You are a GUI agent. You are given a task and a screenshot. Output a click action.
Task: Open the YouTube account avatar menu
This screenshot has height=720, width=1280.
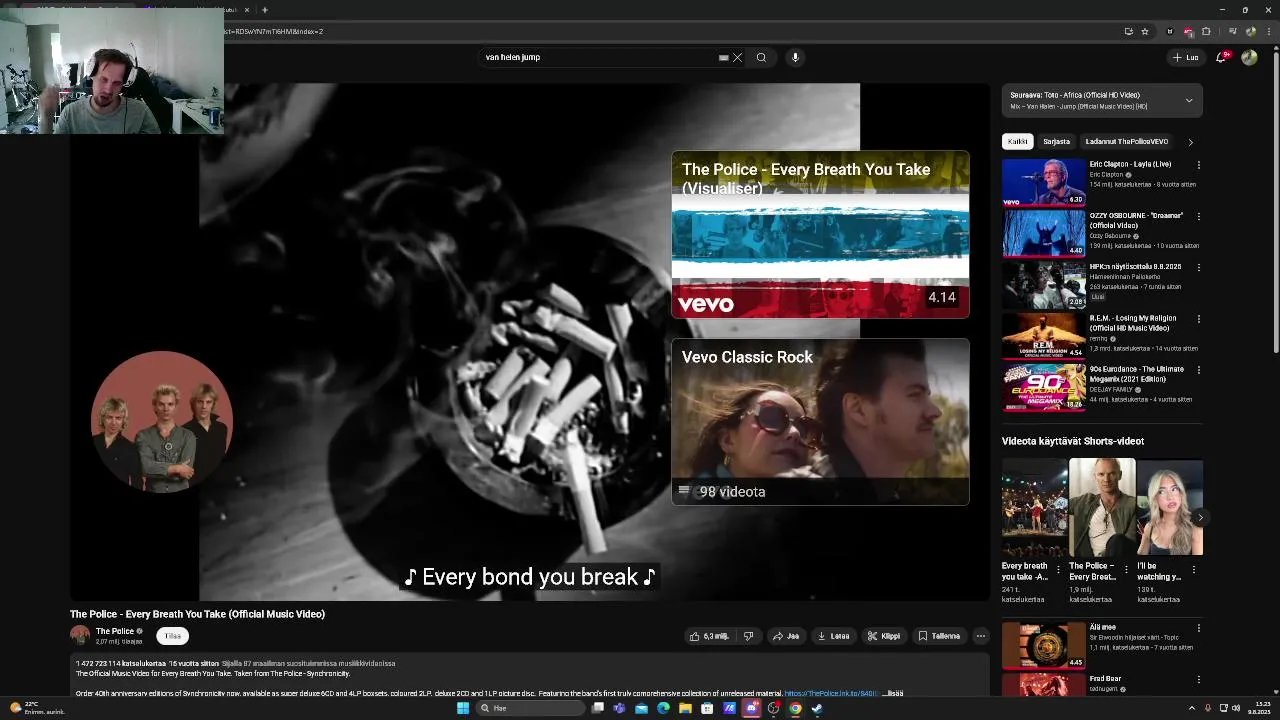pos(1249,57)
